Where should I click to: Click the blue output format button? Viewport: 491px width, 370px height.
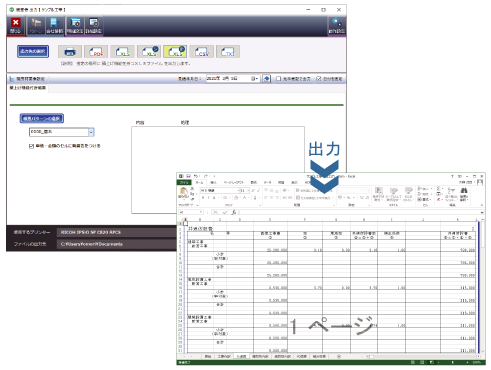pyautogui.click(x=33, y=51)
